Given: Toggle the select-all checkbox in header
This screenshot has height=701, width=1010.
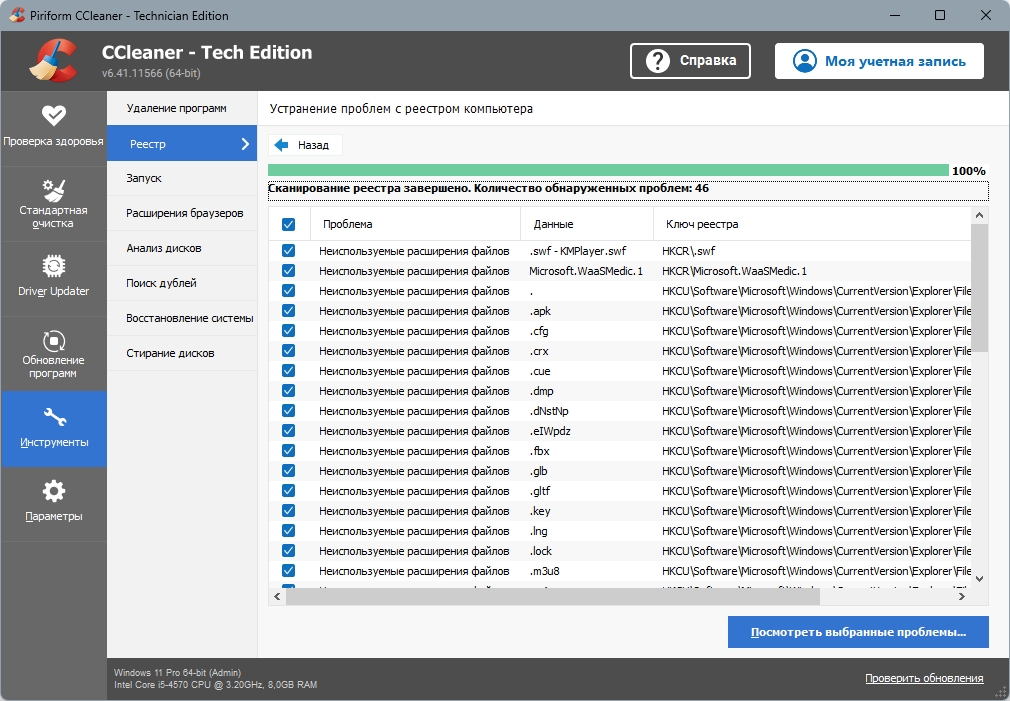Looking at the screenshot, I should 289,224.
